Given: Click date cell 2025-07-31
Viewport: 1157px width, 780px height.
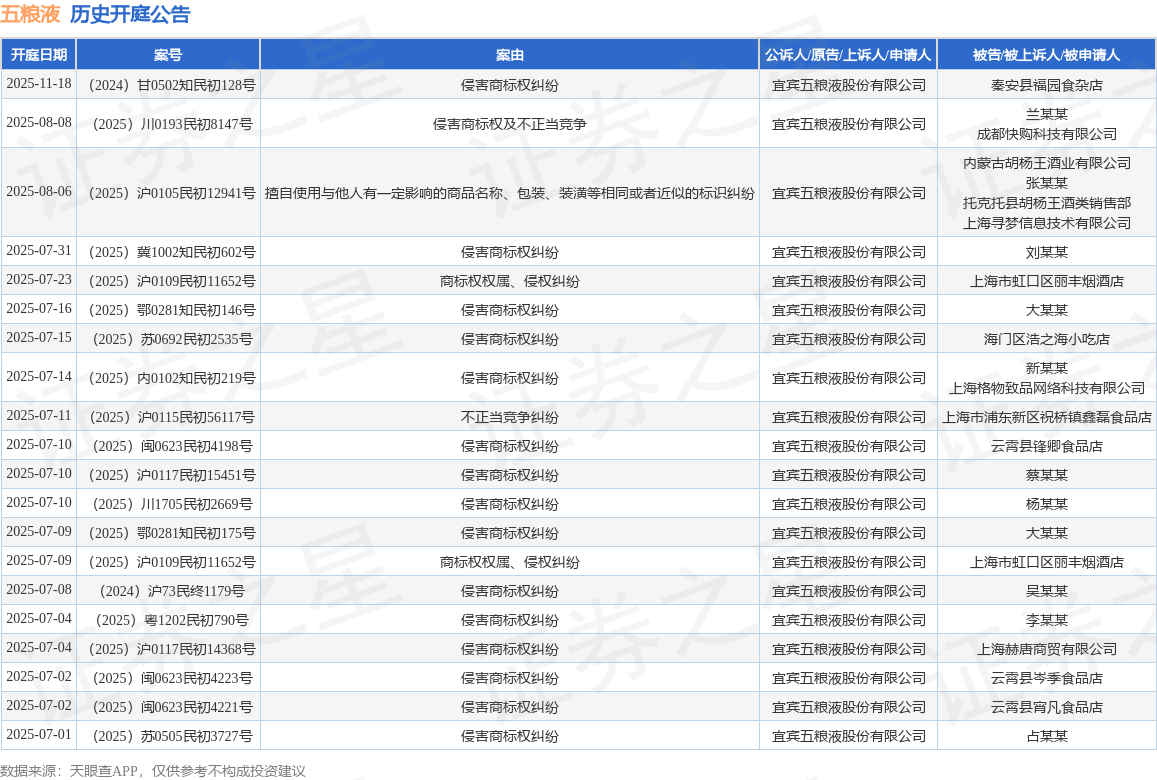Looking at the screenshot, I should point(39,250).
